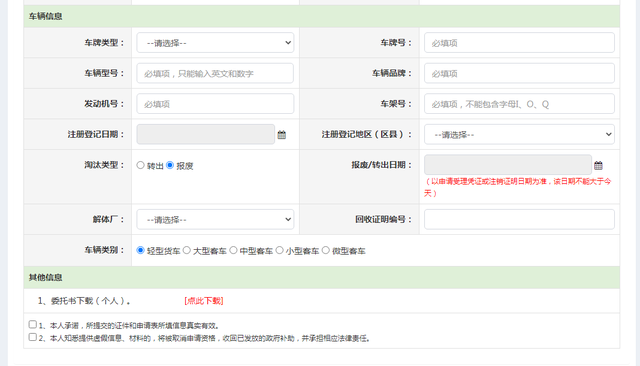
Task: Tick the second declaration checkbox 本人知悉
Action: pos(33,337)
